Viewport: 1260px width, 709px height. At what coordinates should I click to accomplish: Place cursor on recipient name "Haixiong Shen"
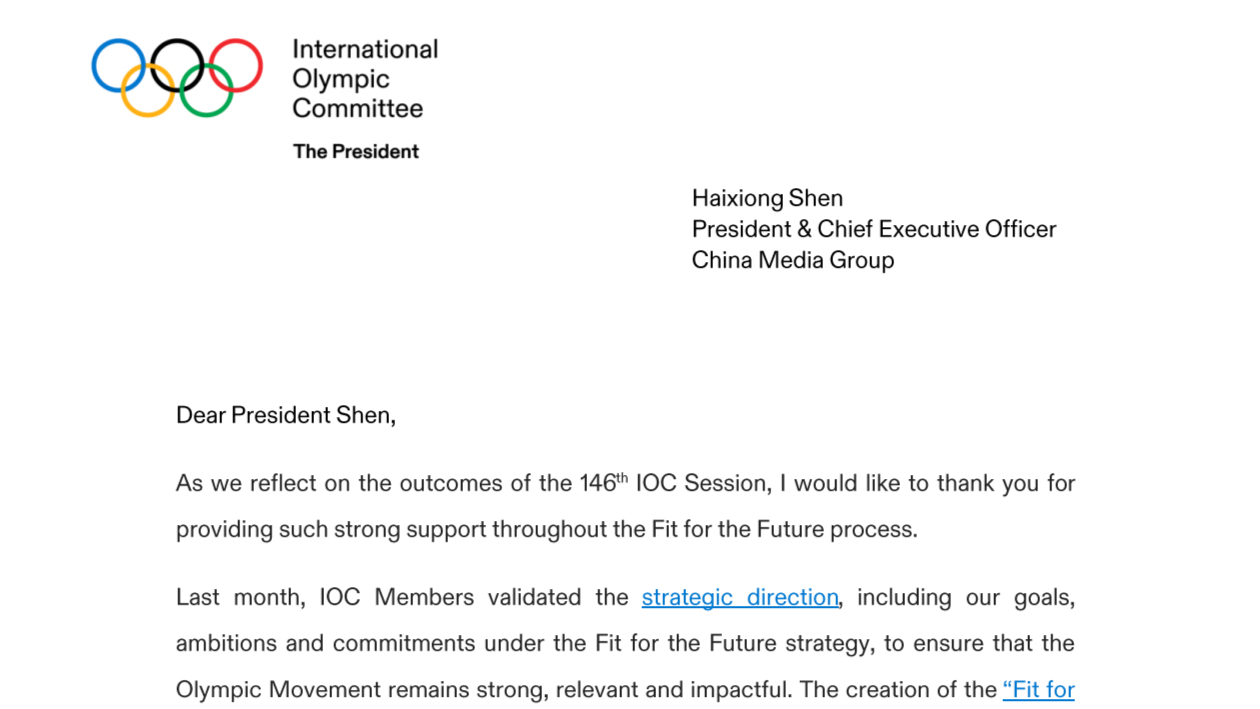[x=767, y=198]
